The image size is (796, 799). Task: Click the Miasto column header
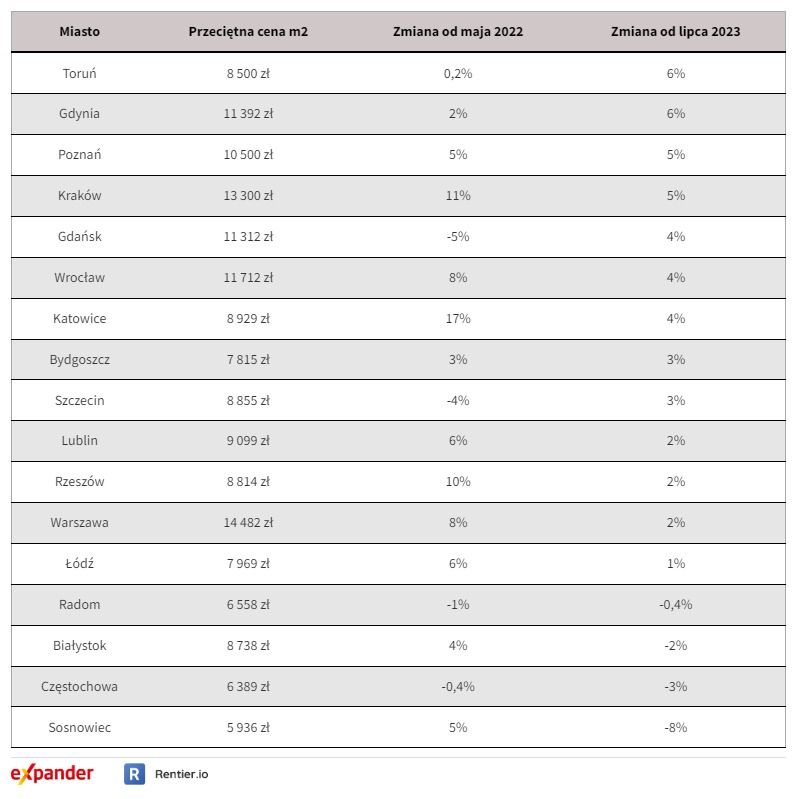pos(79,32)
